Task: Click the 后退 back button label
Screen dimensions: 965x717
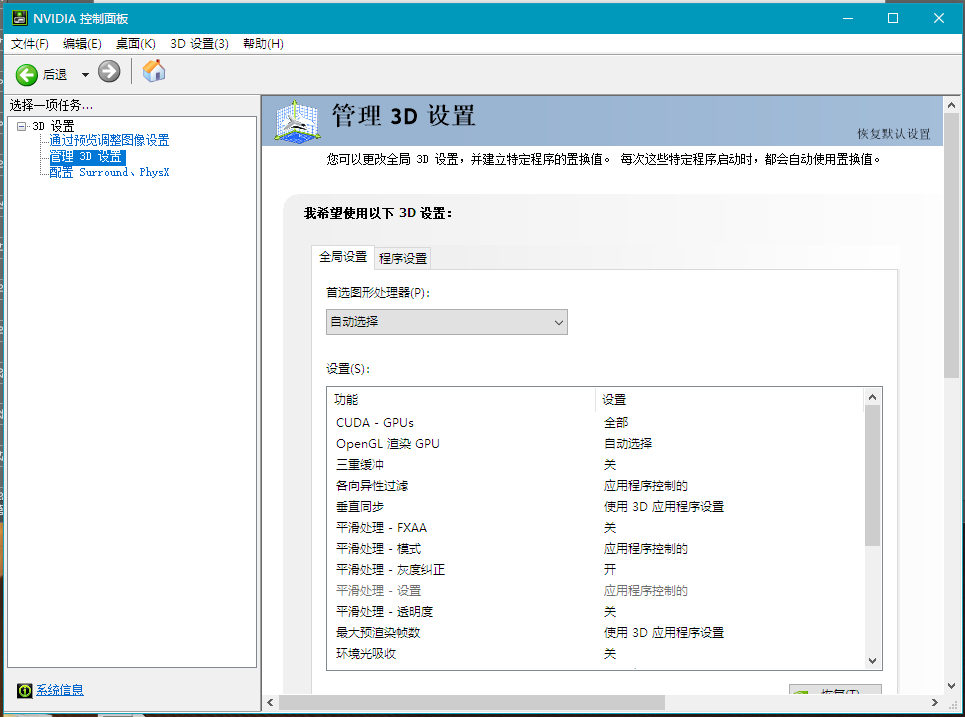Action: click(x=55, y=74)
